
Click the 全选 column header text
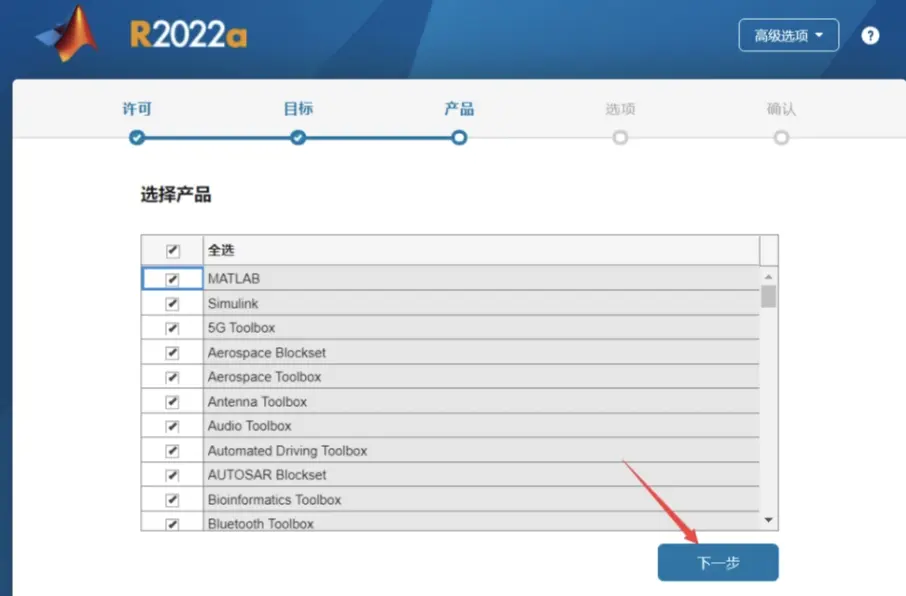(x=221, y=250)
